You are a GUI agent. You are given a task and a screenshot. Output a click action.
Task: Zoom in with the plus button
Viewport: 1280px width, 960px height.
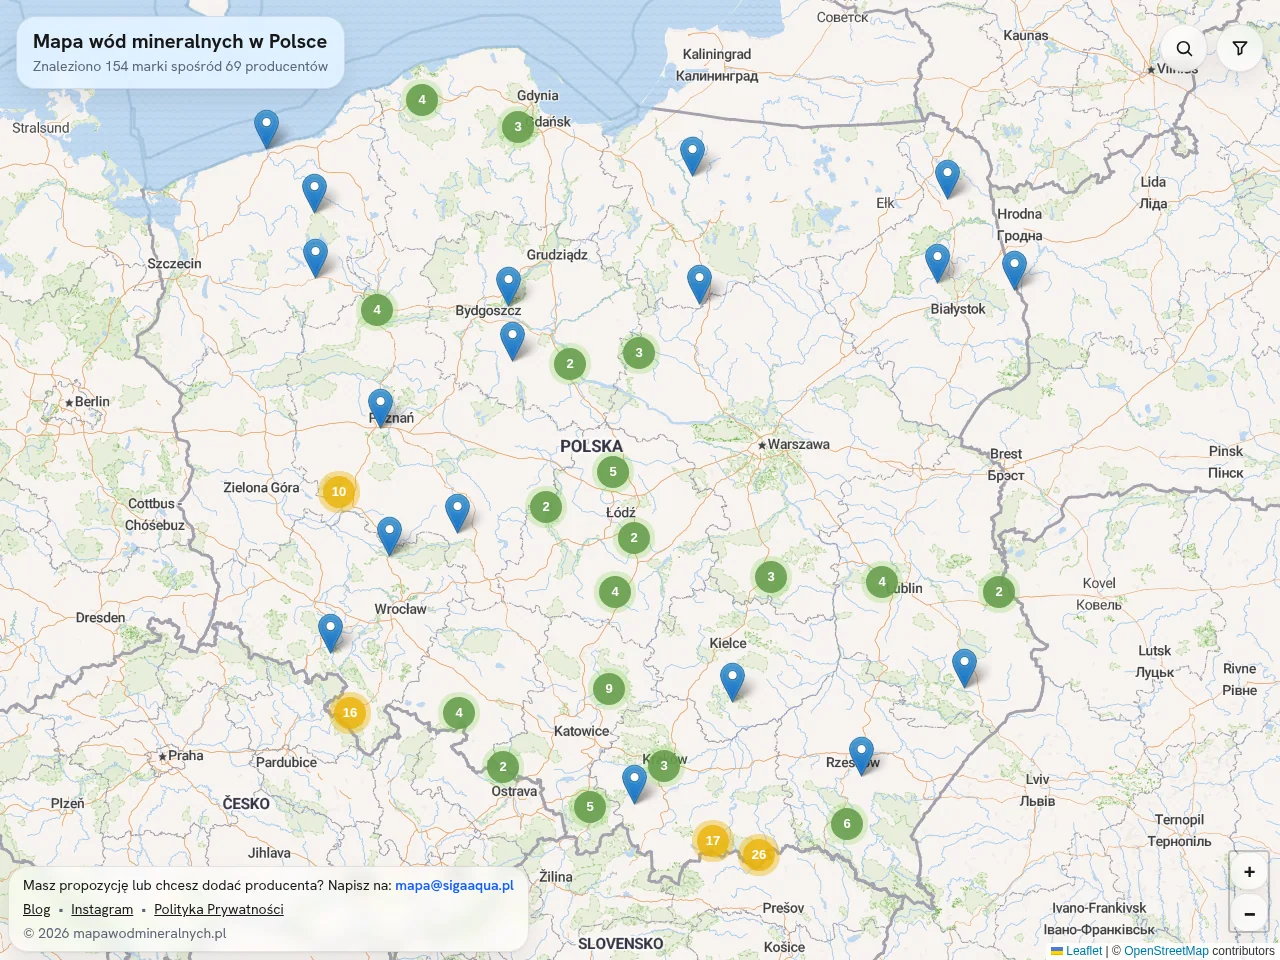click(1249, 872)
